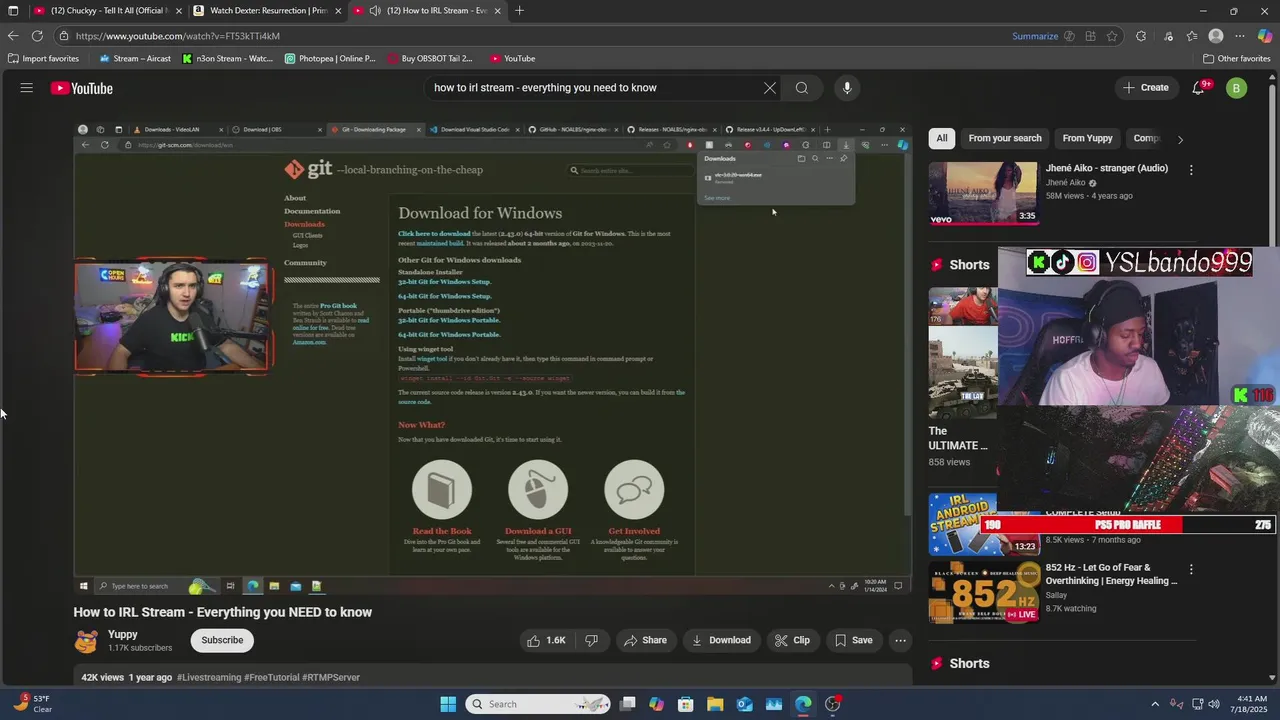Show hidden system tray icons

[x=1155, y=704]
